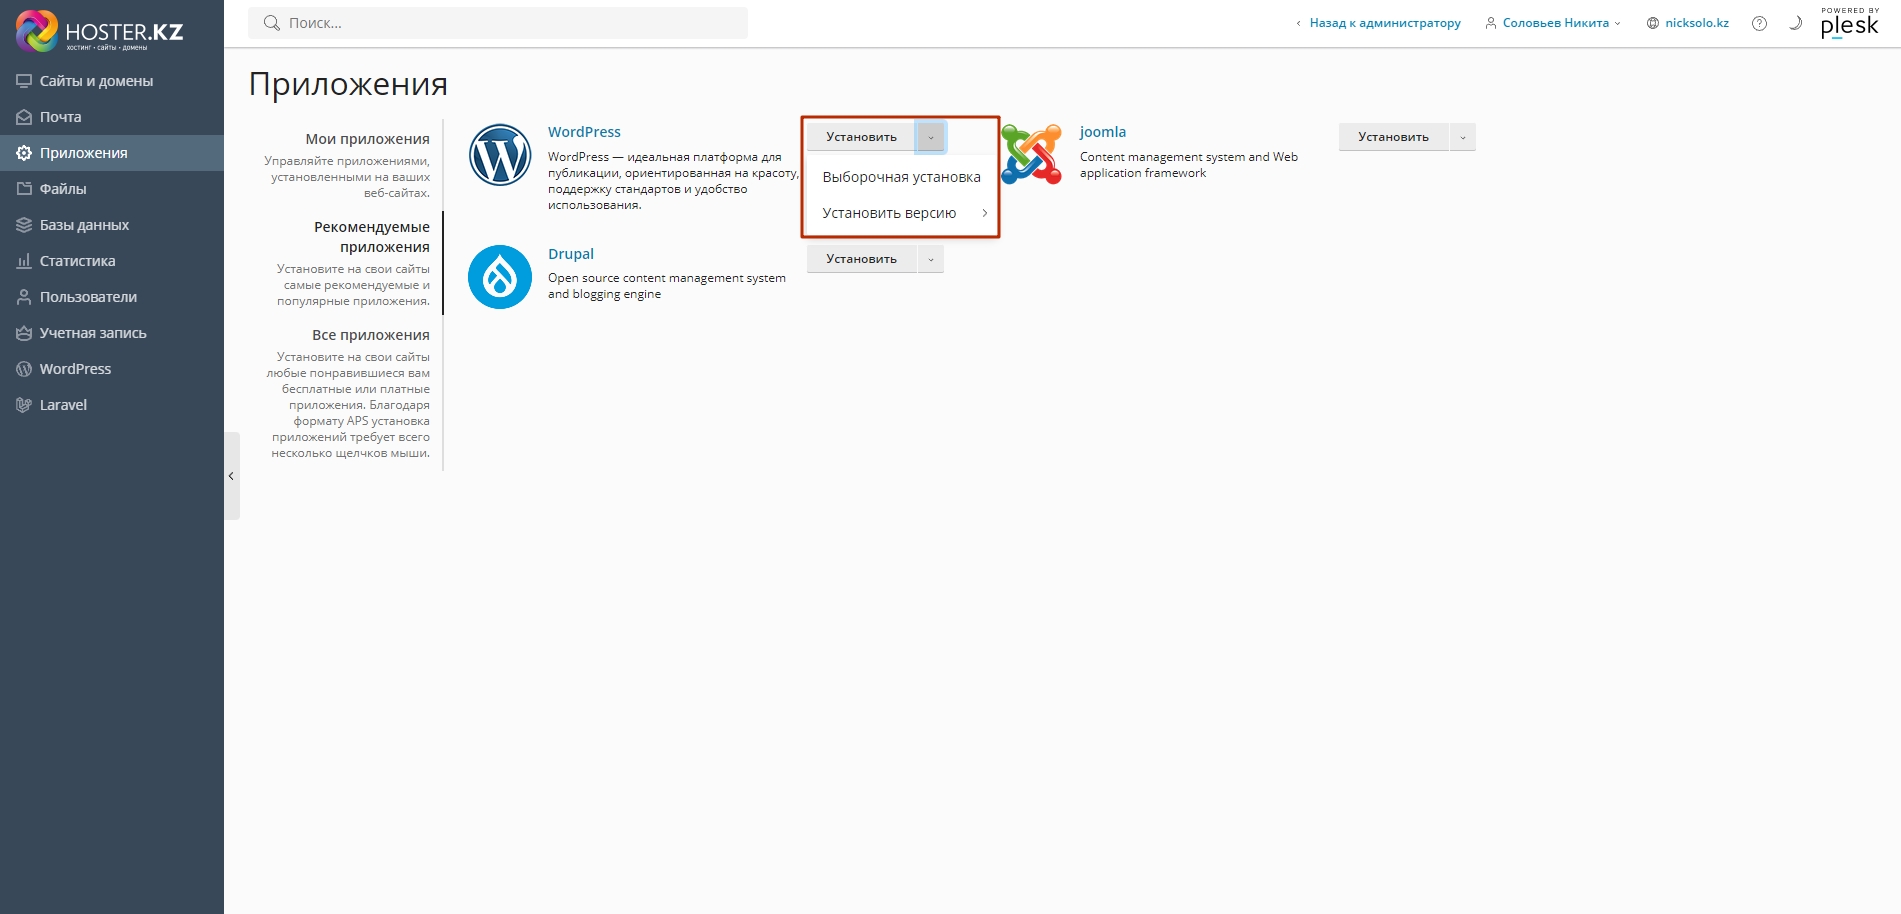Click Установить for WordPress
This screenshot has height=914, width=1901.
861,137
